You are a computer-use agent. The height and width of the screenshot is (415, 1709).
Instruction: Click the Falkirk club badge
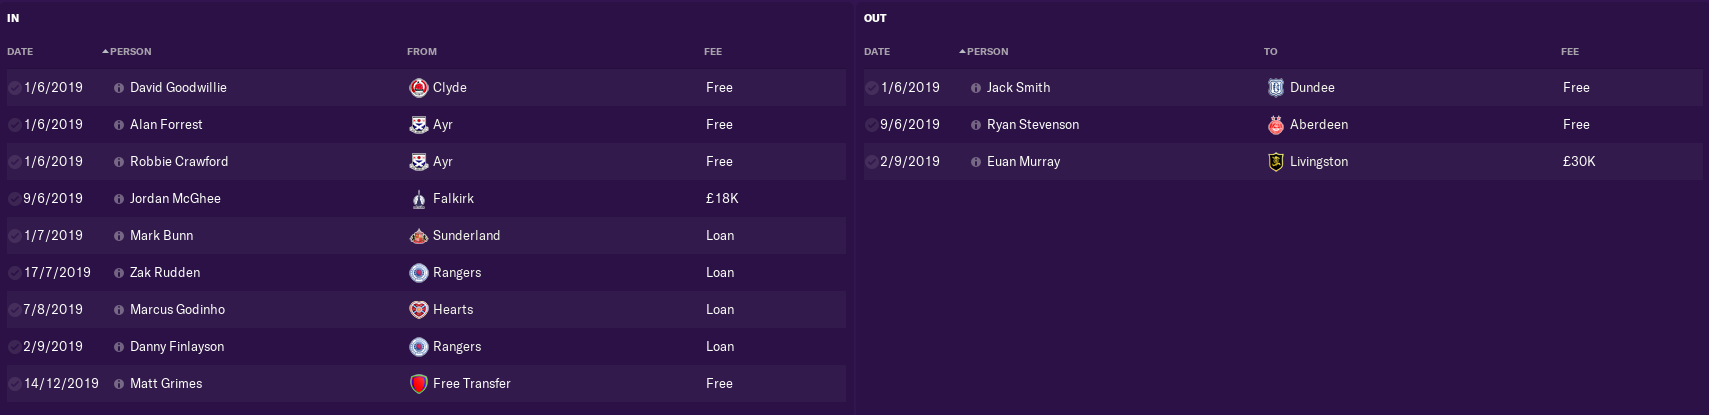pyautogui.click(x=419, y=199)
